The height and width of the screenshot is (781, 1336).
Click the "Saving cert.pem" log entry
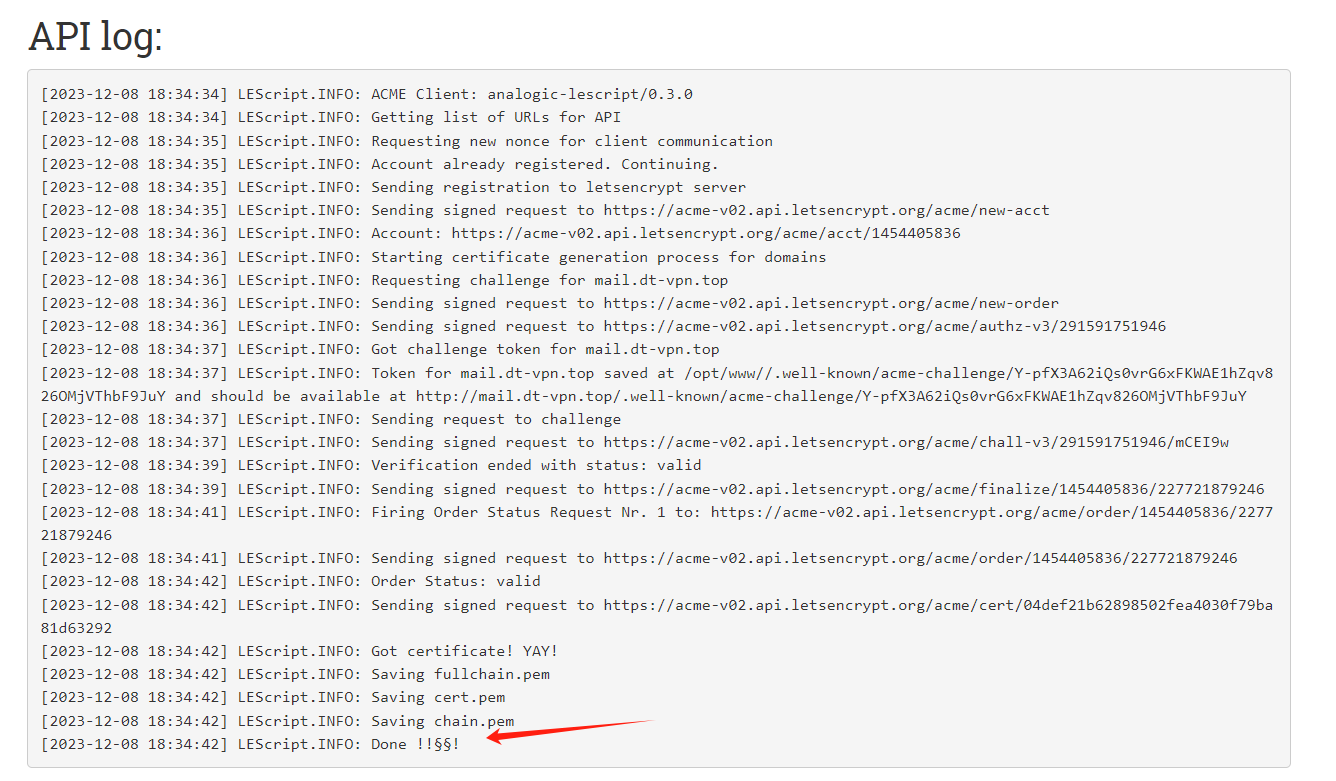(x=438, y=697)
